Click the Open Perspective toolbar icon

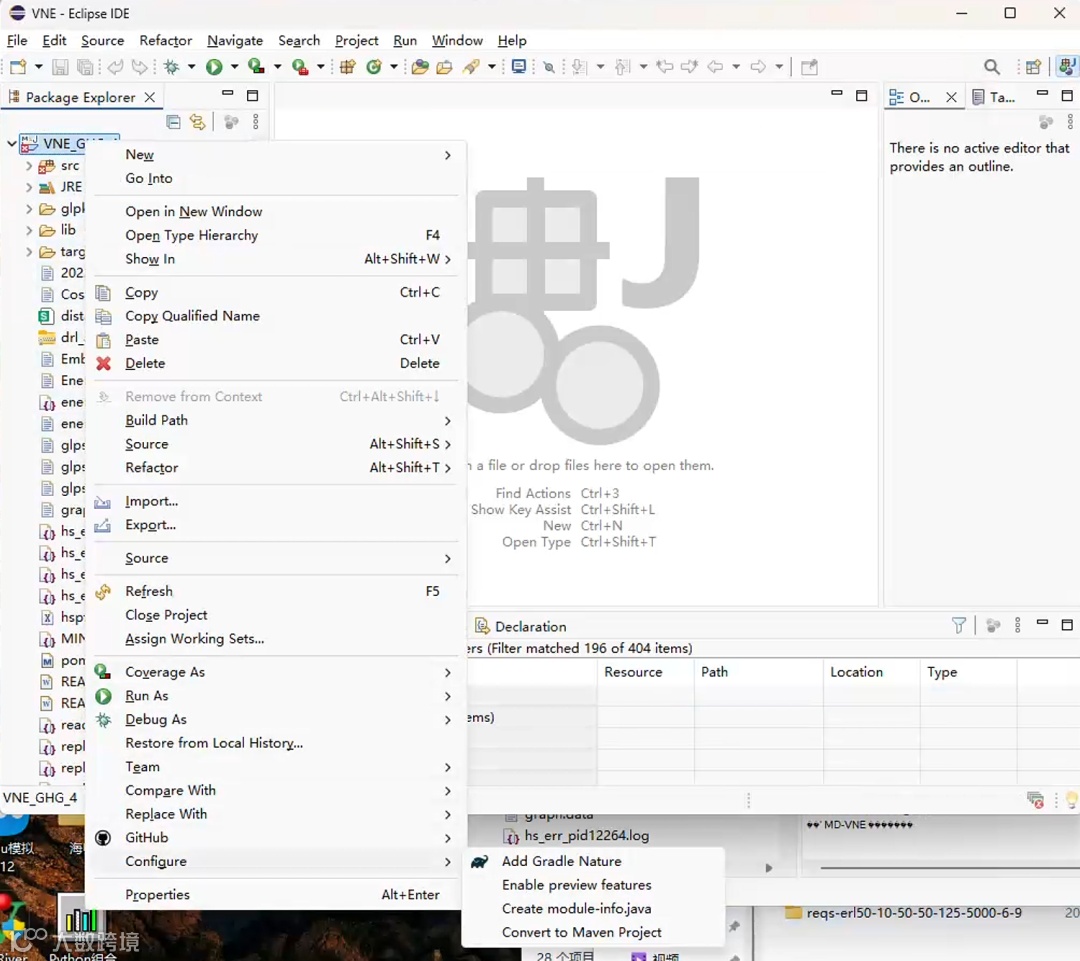click(x=1033, y=67)
